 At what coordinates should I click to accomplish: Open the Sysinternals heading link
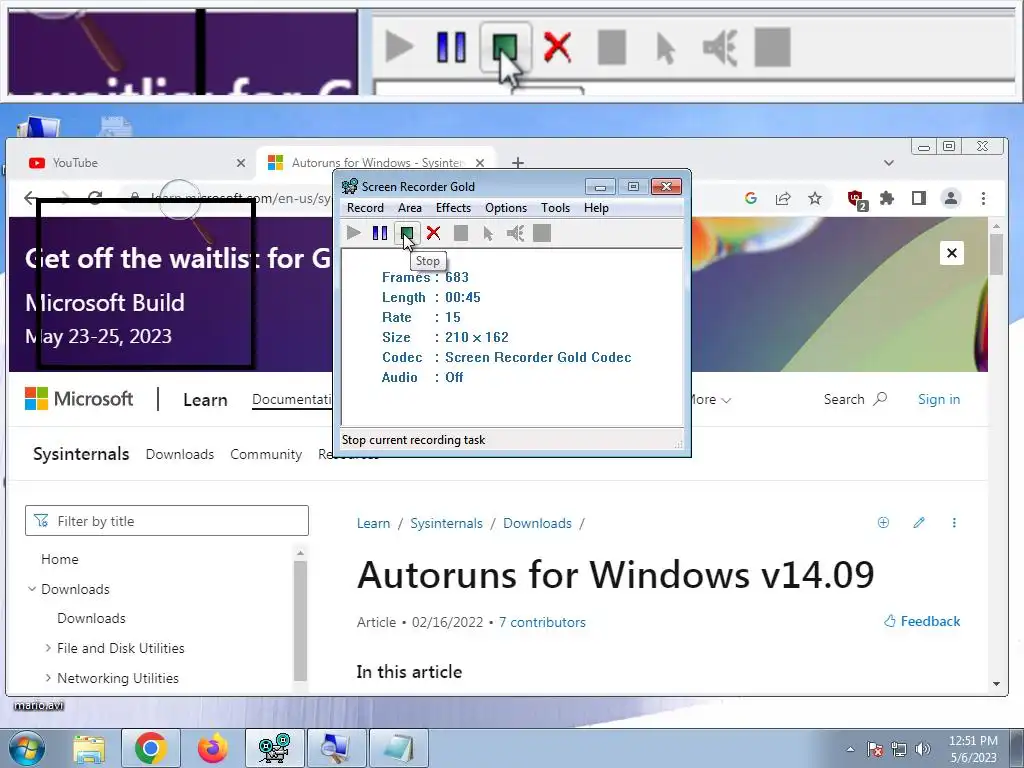pos(81,454)
